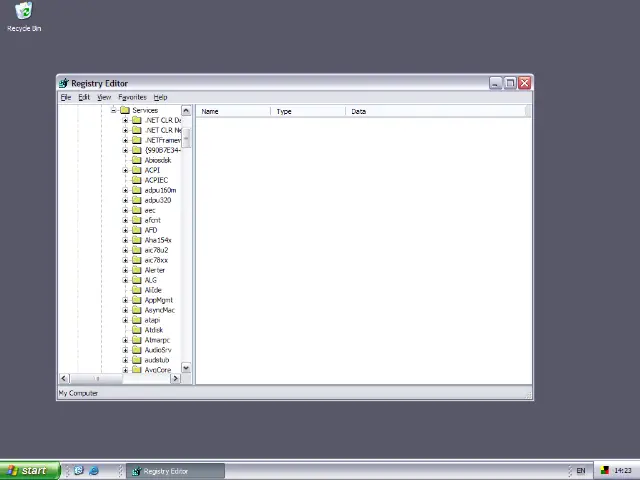
Task: Click the taskbar clock showing 14:23
Action: (x=622, y=471)
